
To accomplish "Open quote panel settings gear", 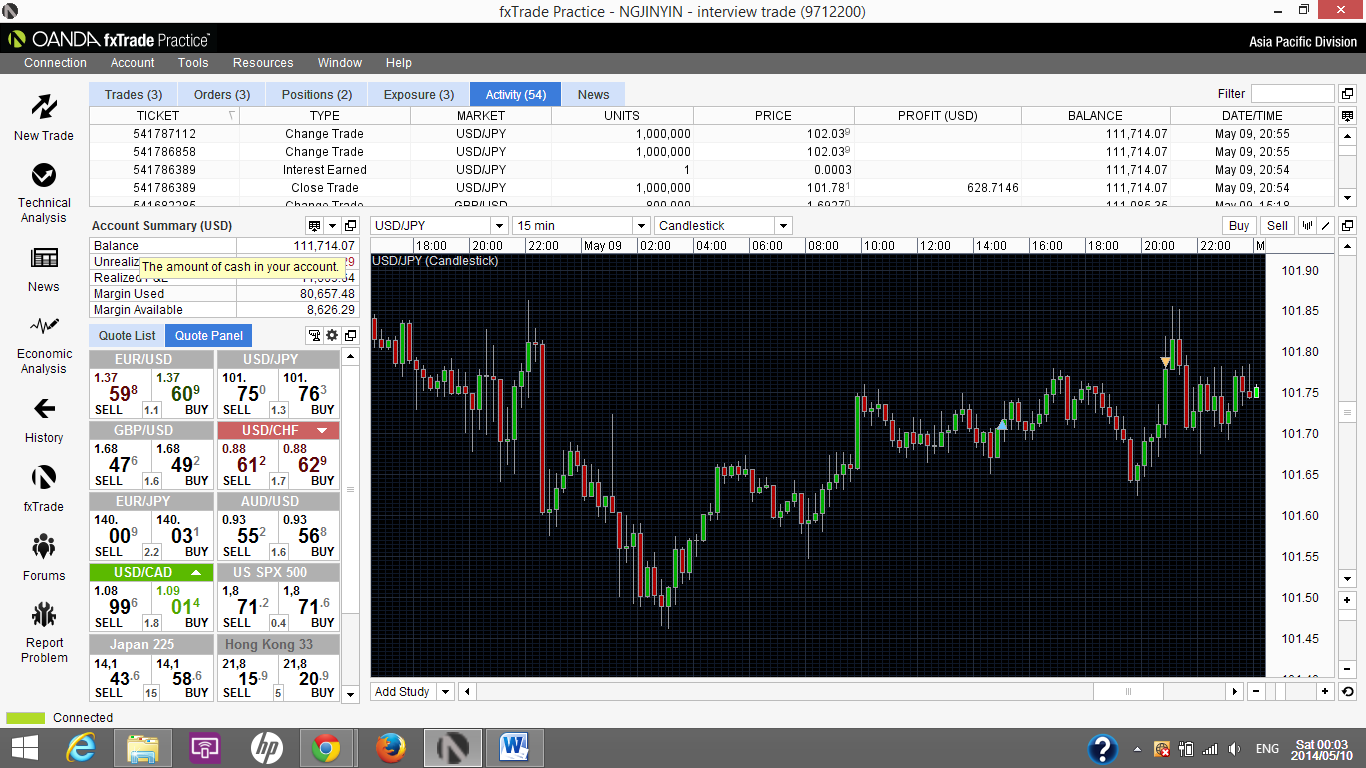I will [332, 336].
